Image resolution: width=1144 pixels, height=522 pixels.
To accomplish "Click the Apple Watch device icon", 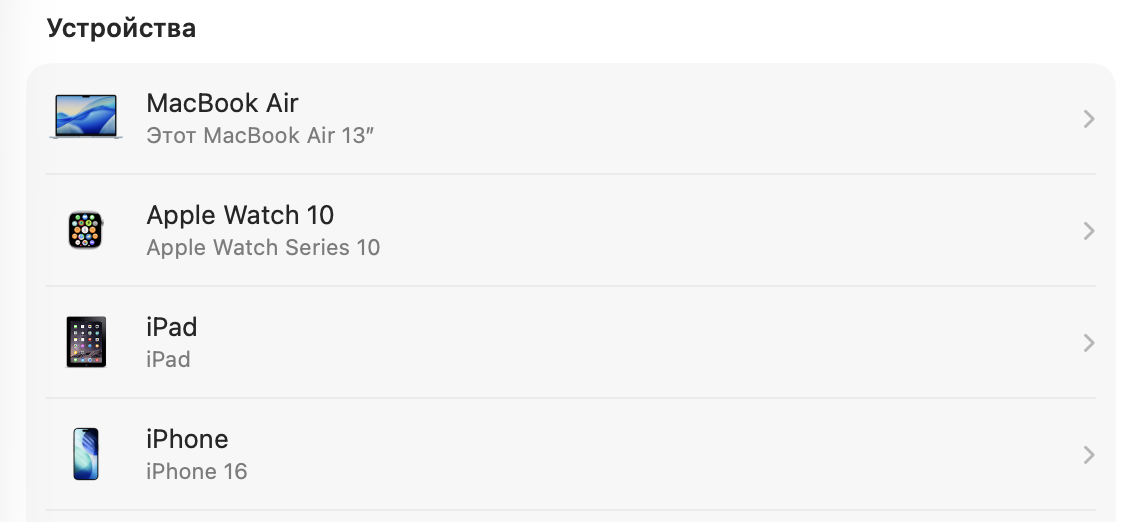I will coord(85,230).
